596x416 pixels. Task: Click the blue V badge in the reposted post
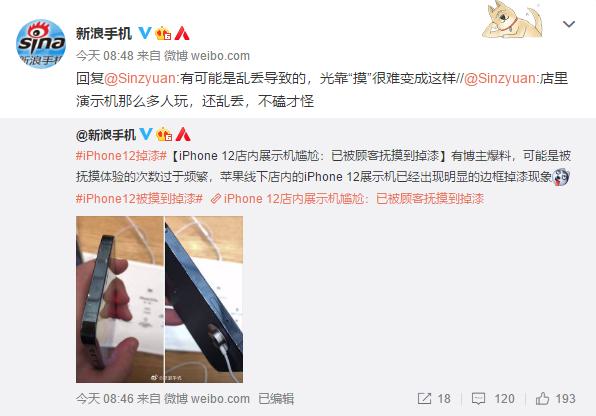click(146, 134)
